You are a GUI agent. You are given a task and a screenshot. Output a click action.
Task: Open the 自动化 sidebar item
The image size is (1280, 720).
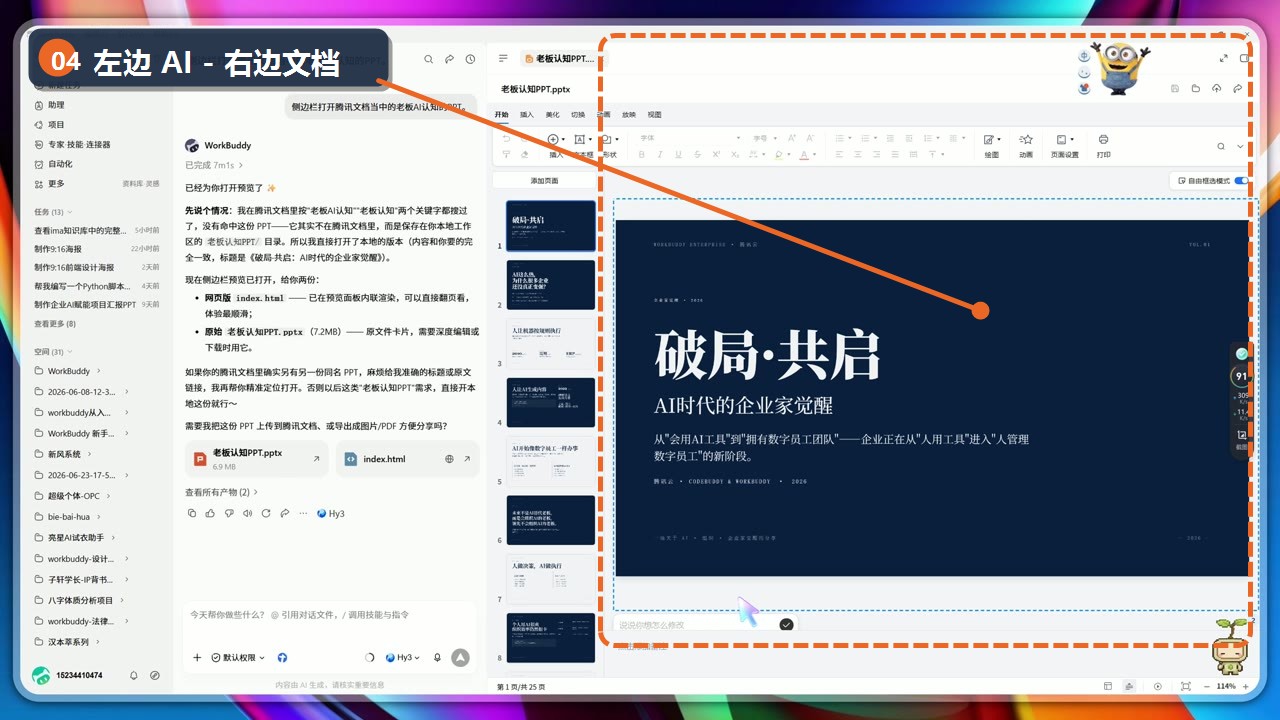[60, 164]
